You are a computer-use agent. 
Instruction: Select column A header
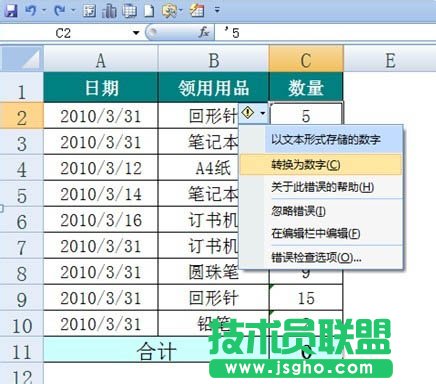pos(101,59)
